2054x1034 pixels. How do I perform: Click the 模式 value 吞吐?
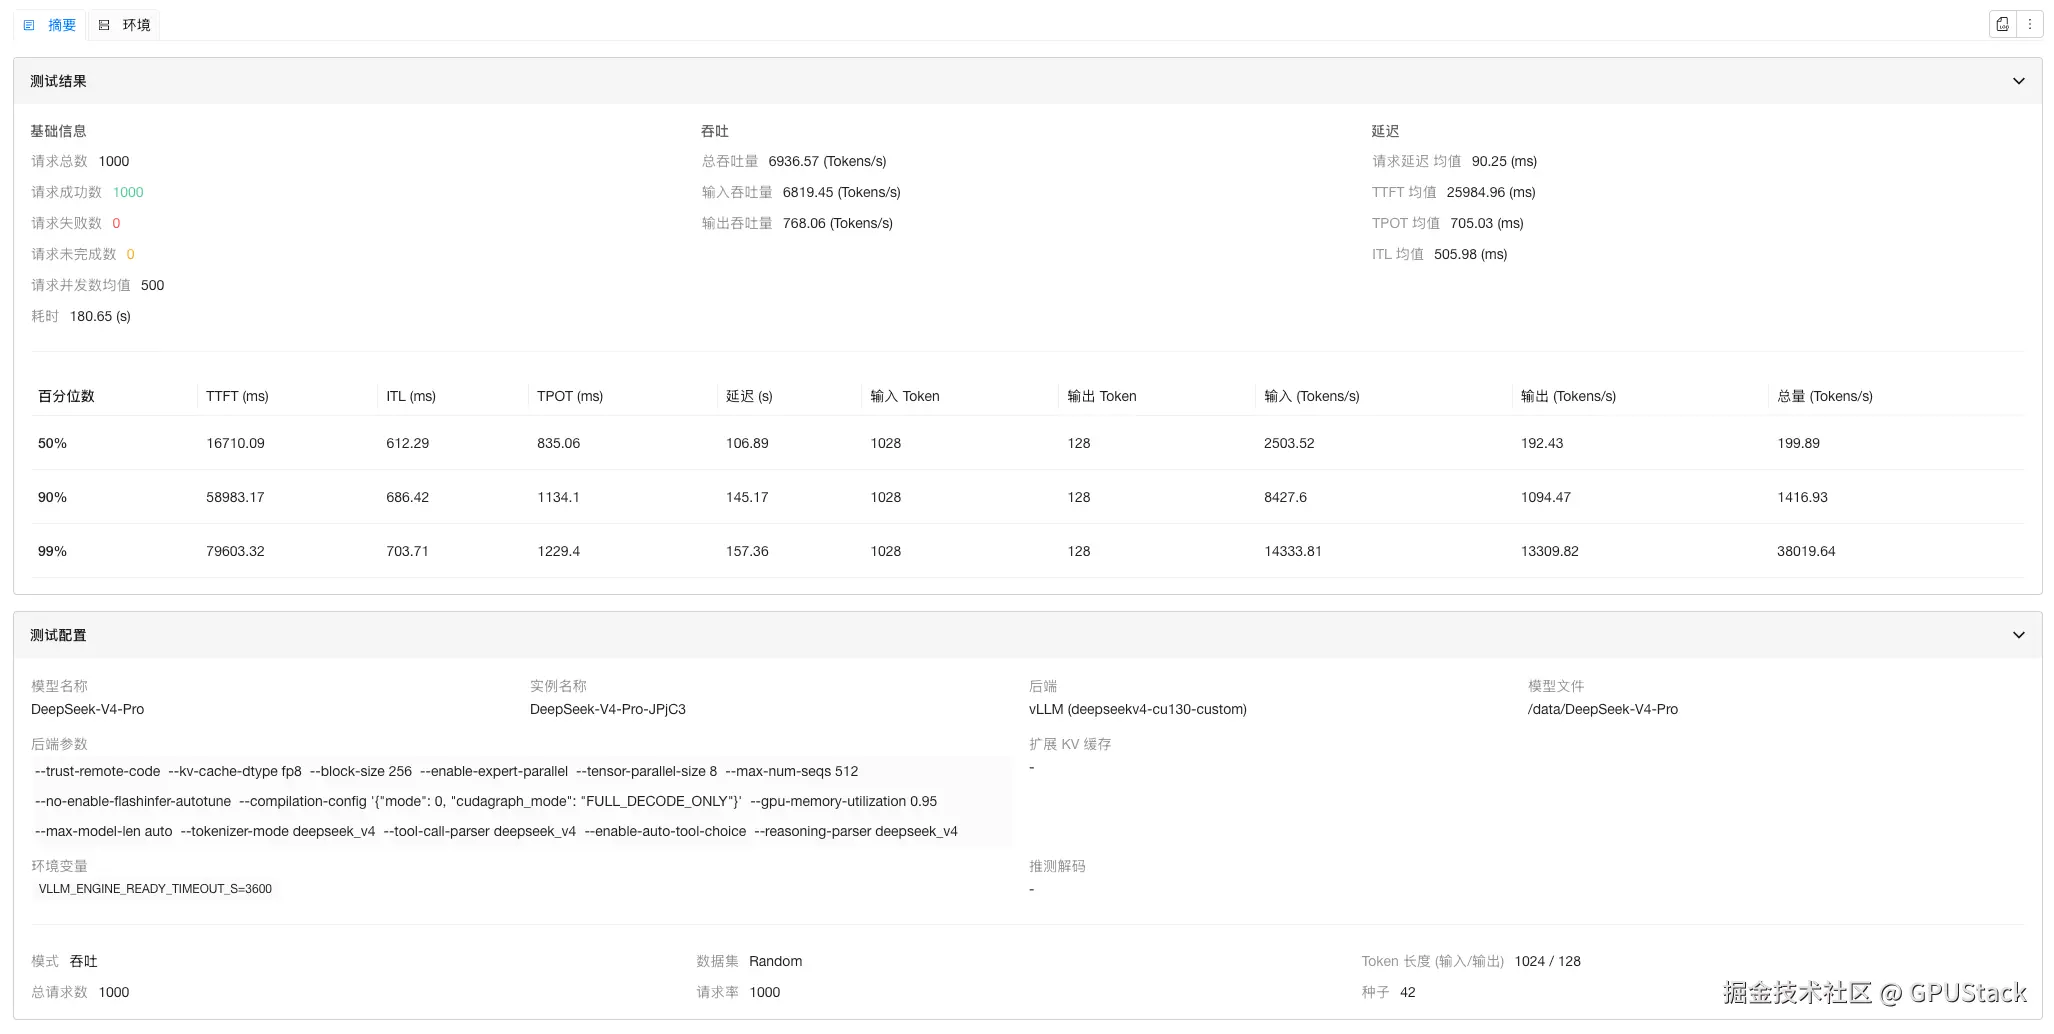click(x=83, y=961)
